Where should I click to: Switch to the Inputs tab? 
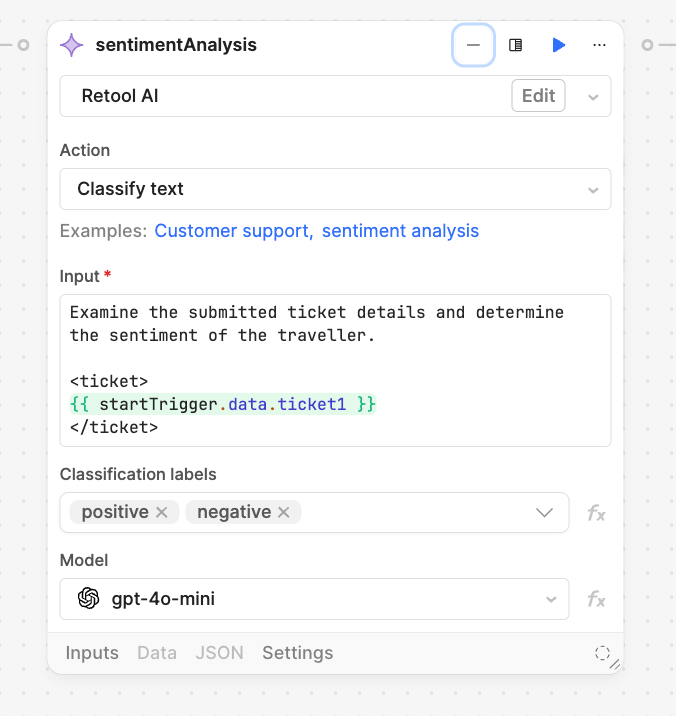pos(92,653)
